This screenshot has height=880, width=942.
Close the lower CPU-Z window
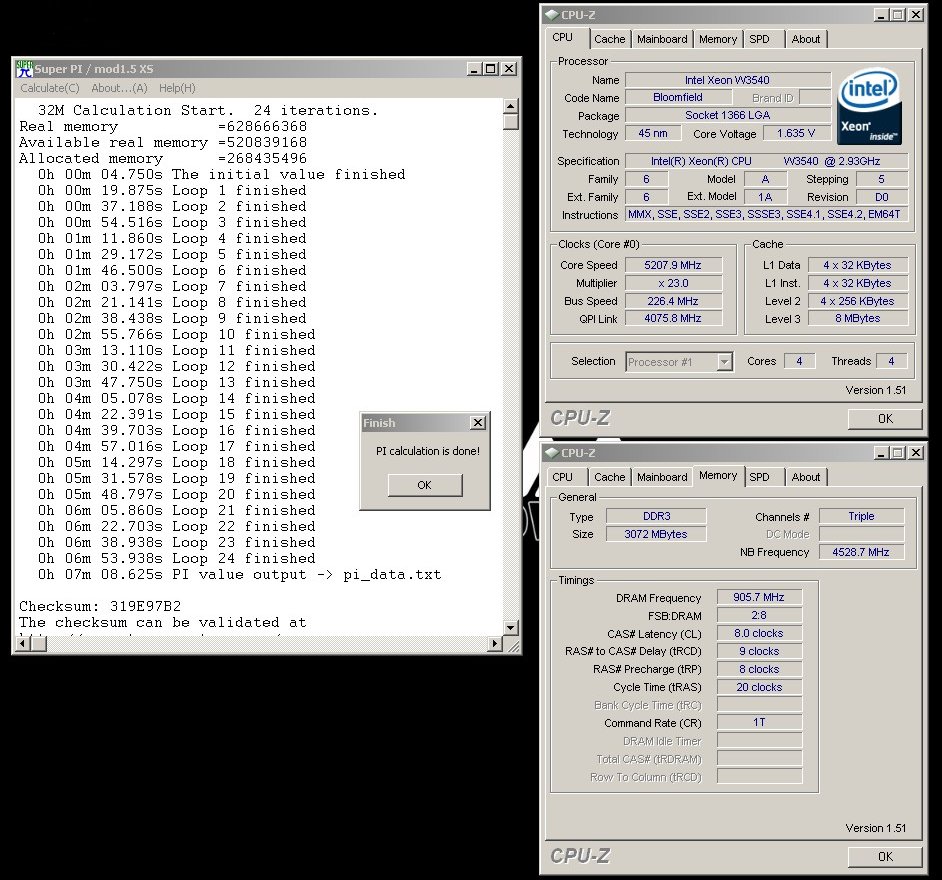(x=916, y=453)
